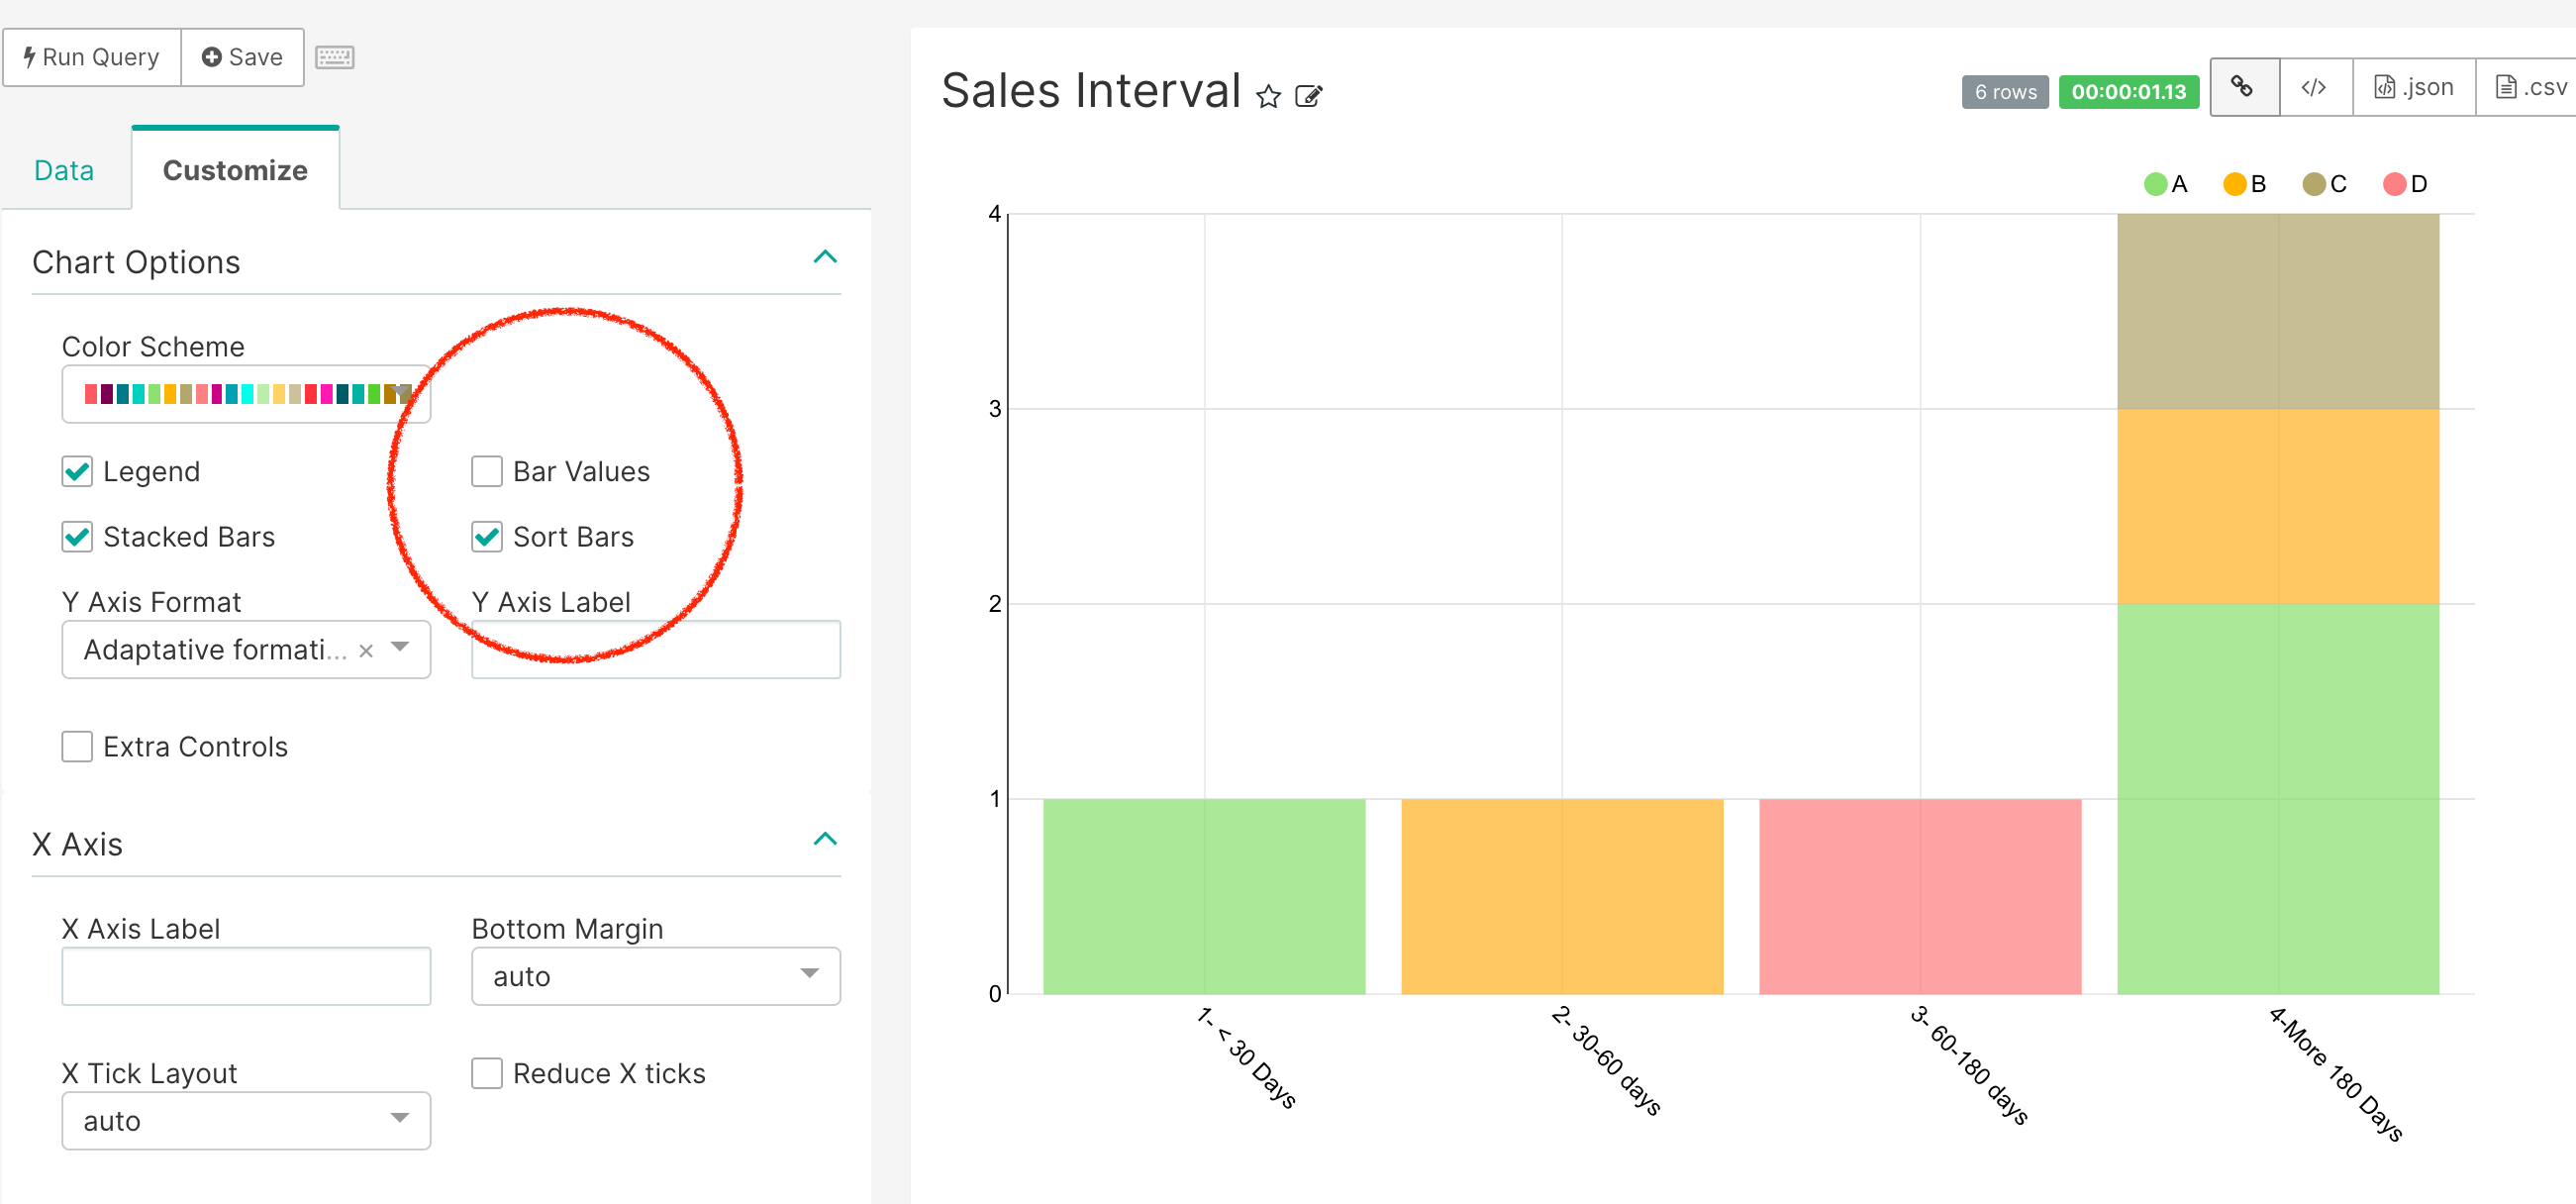Enable the Bar Values checkbox
The height and width of the screenshot is (1204, 2576).
pyautogui.click(x=487, y=470)
